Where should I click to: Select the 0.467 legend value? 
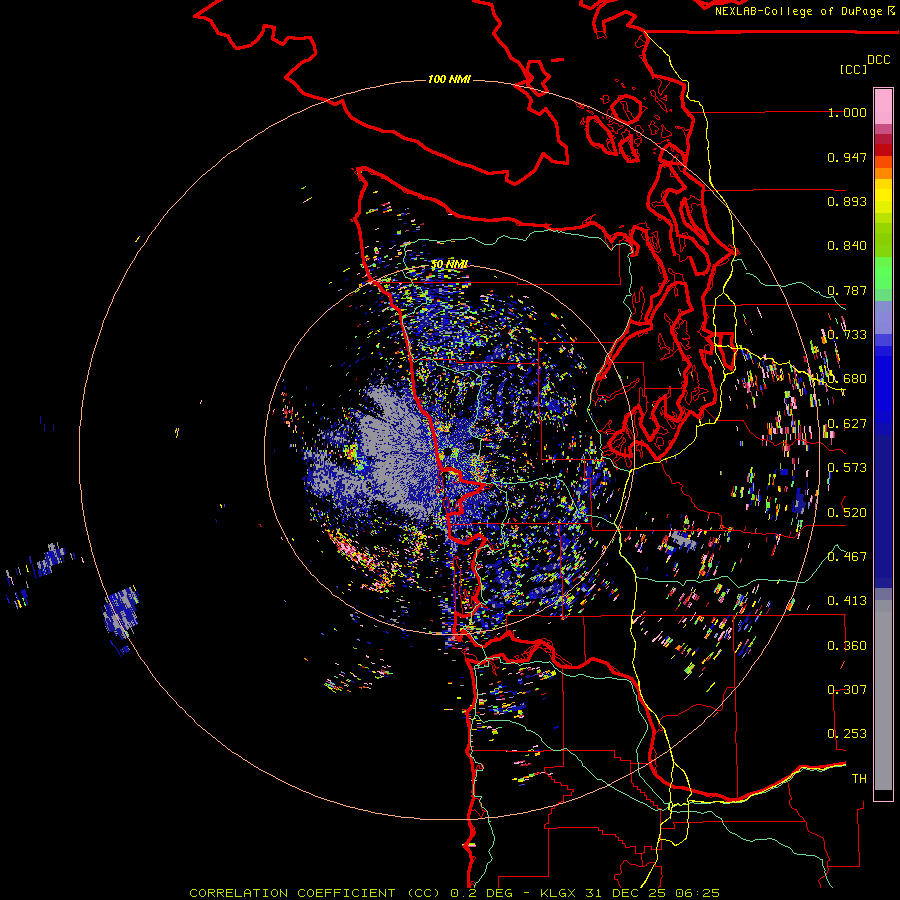pos(847,557)
